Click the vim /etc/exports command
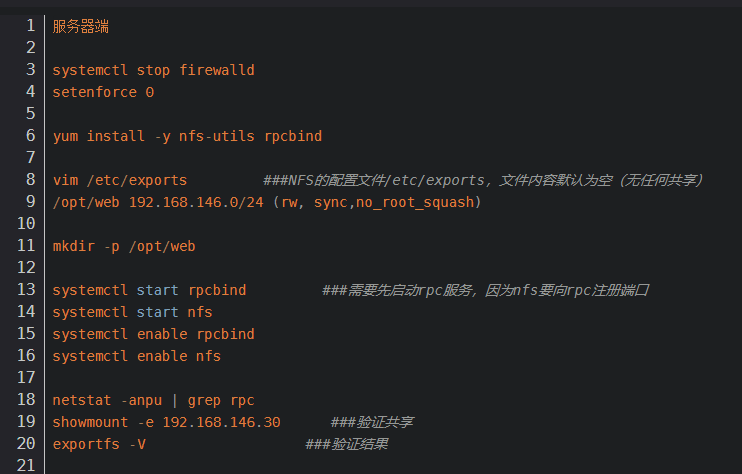 (x=120, y=180)
